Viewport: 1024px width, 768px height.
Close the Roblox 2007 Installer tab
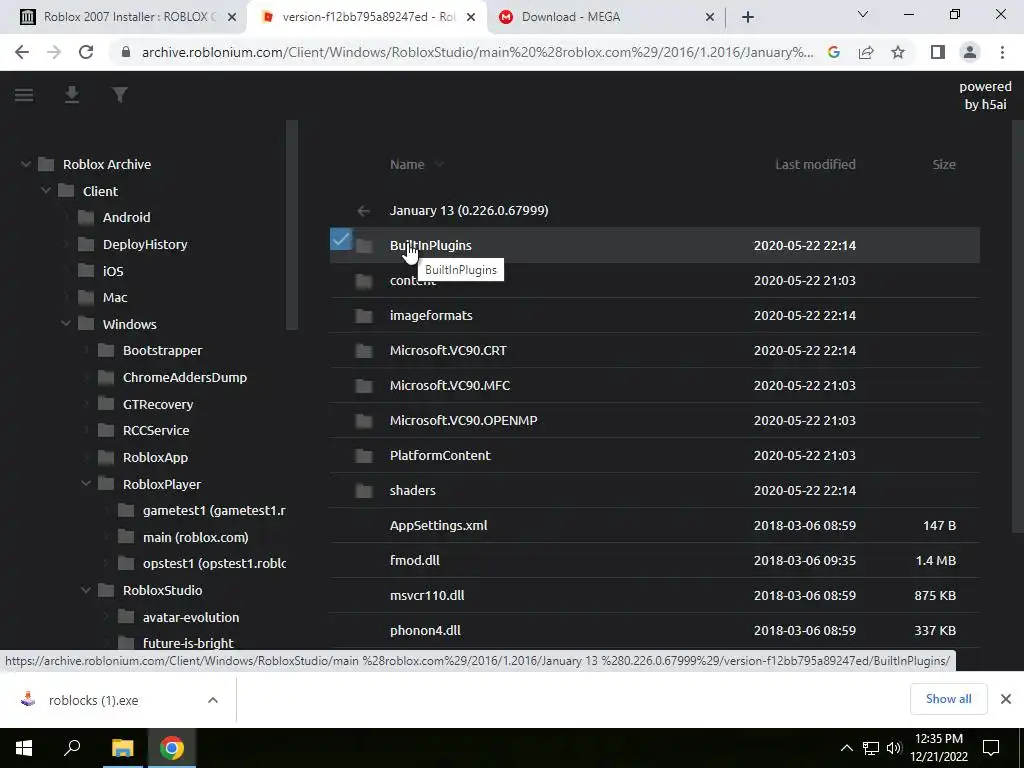tap(232, 18)
